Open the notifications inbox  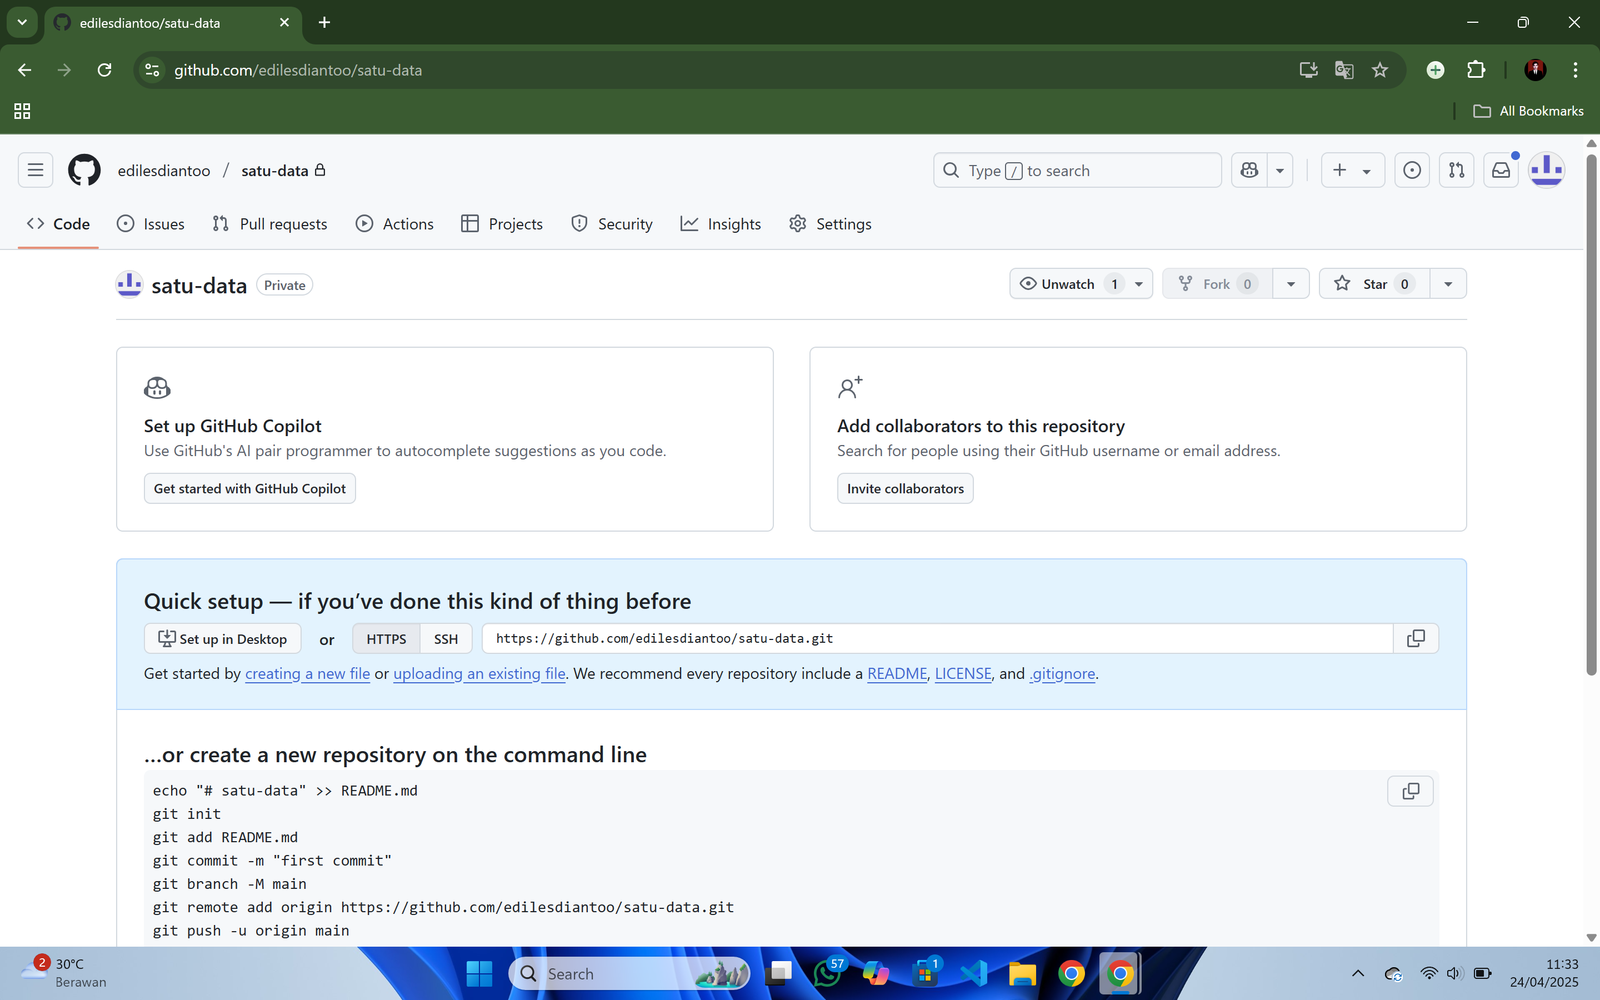click(x=1501, y=170)
